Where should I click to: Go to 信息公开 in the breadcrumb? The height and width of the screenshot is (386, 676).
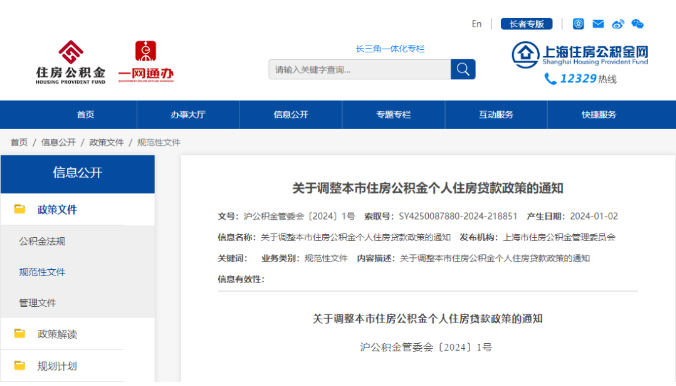coord(58,142)
